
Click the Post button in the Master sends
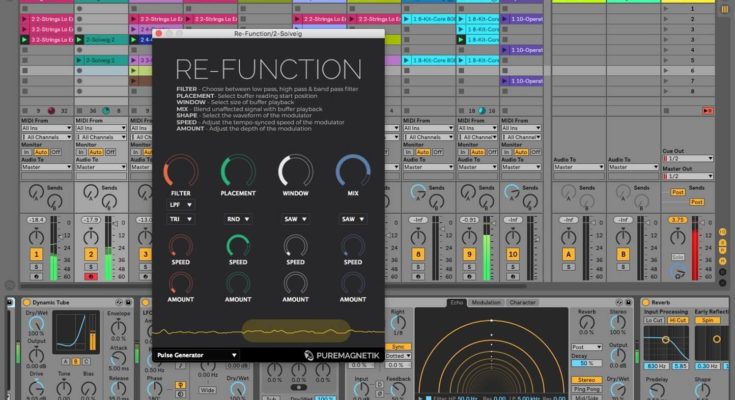677,190
